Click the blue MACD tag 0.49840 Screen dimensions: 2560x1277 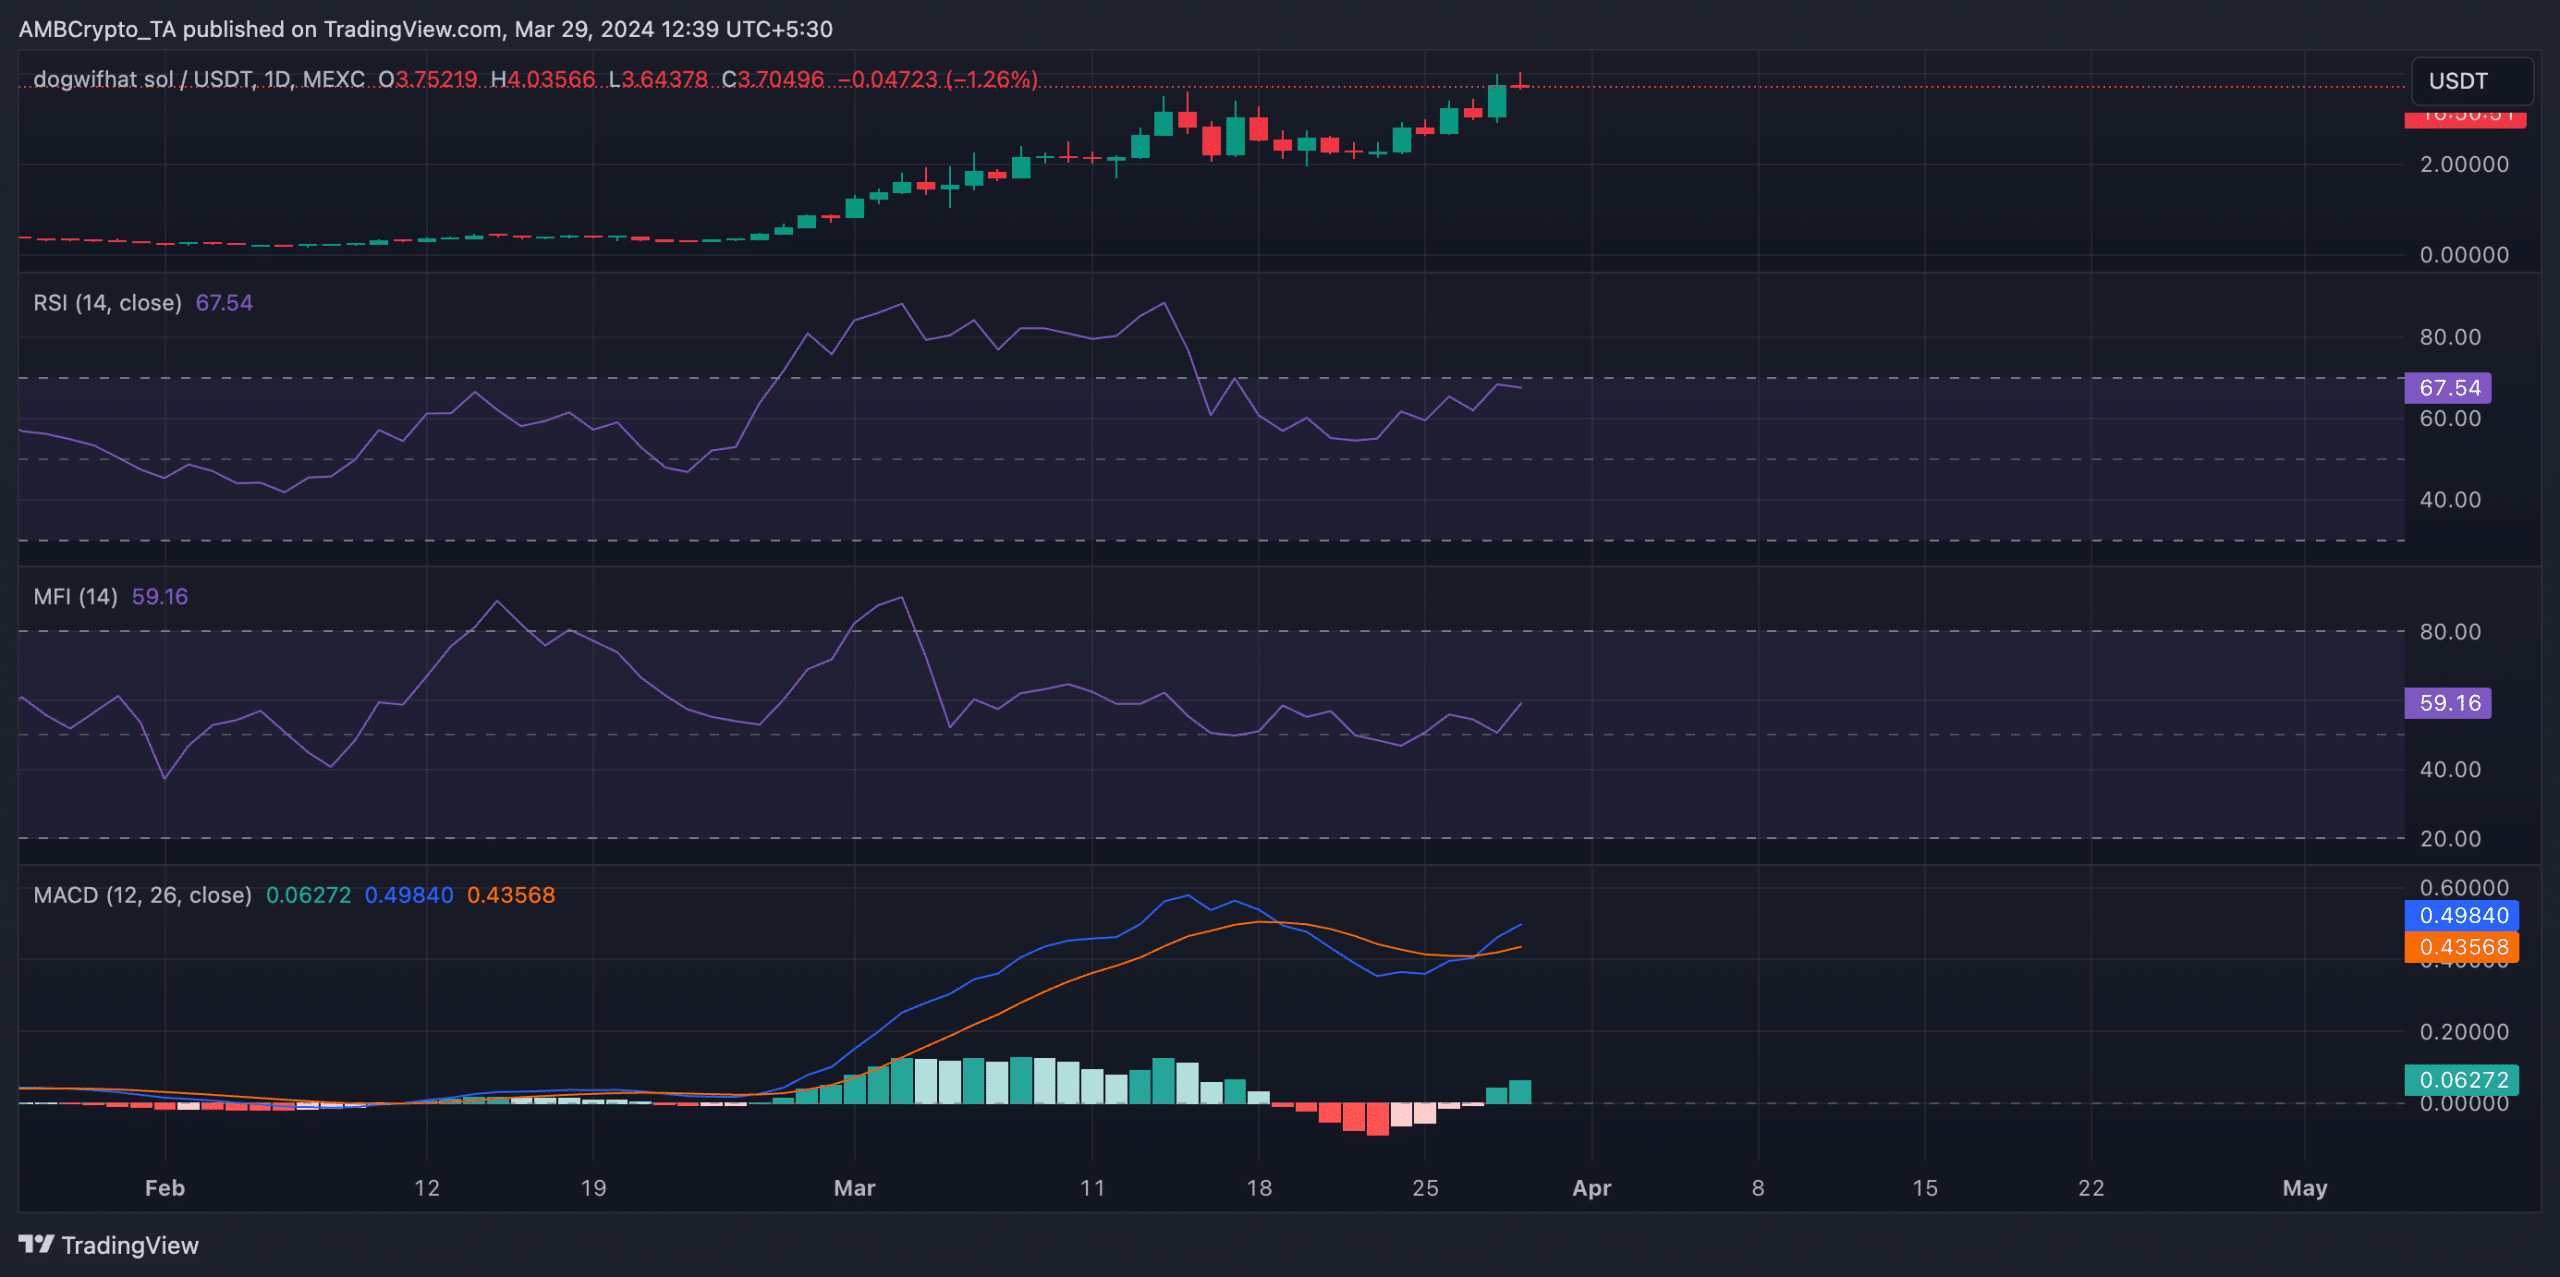coord(2461,915)
